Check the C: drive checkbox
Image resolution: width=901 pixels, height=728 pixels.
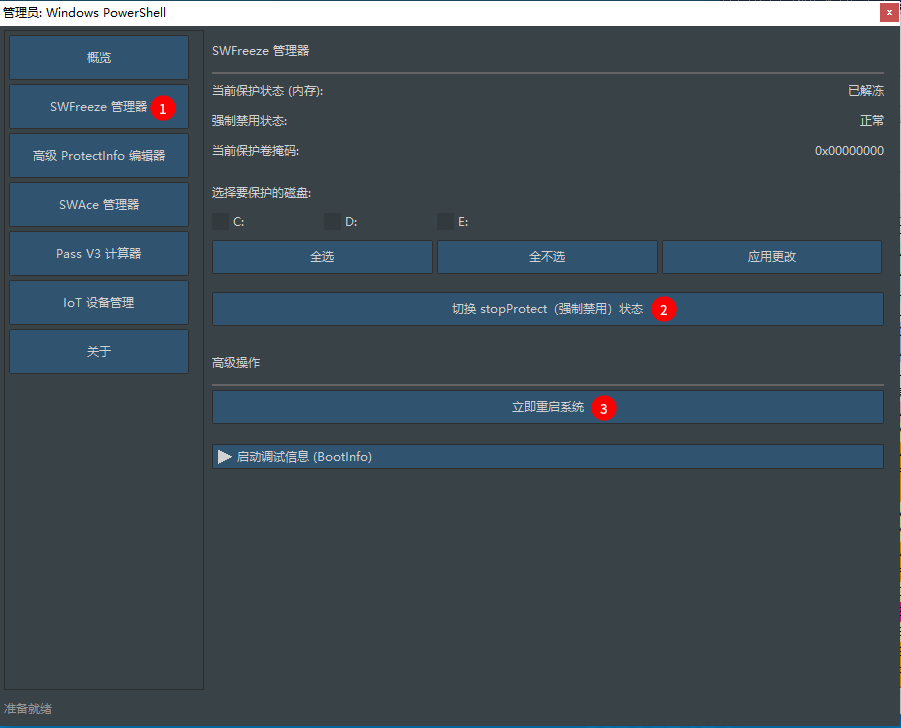pyautogui.click(x=221, y=222)
